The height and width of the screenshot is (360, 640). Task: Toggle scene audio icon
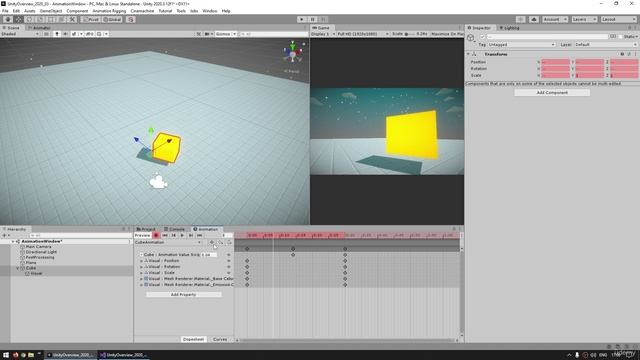pyautogui.click(x=65, y=34)
